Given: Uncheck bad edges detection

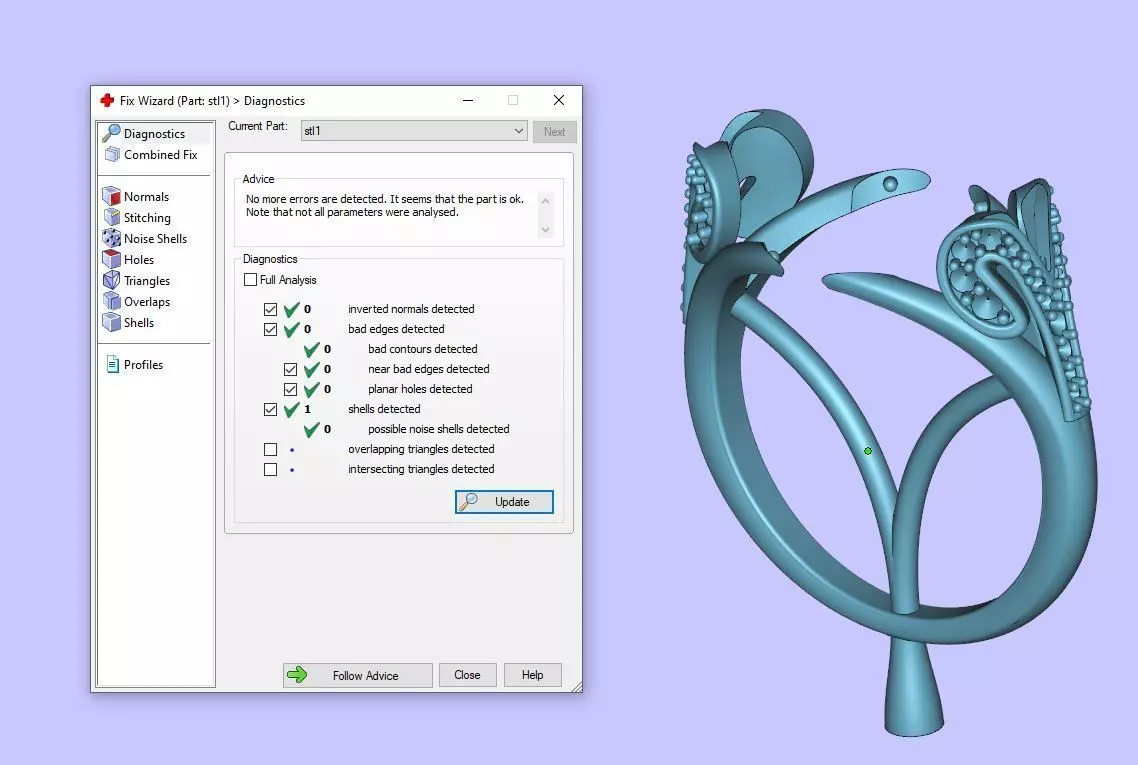Looking at the screenshot, I should point(271,330).
